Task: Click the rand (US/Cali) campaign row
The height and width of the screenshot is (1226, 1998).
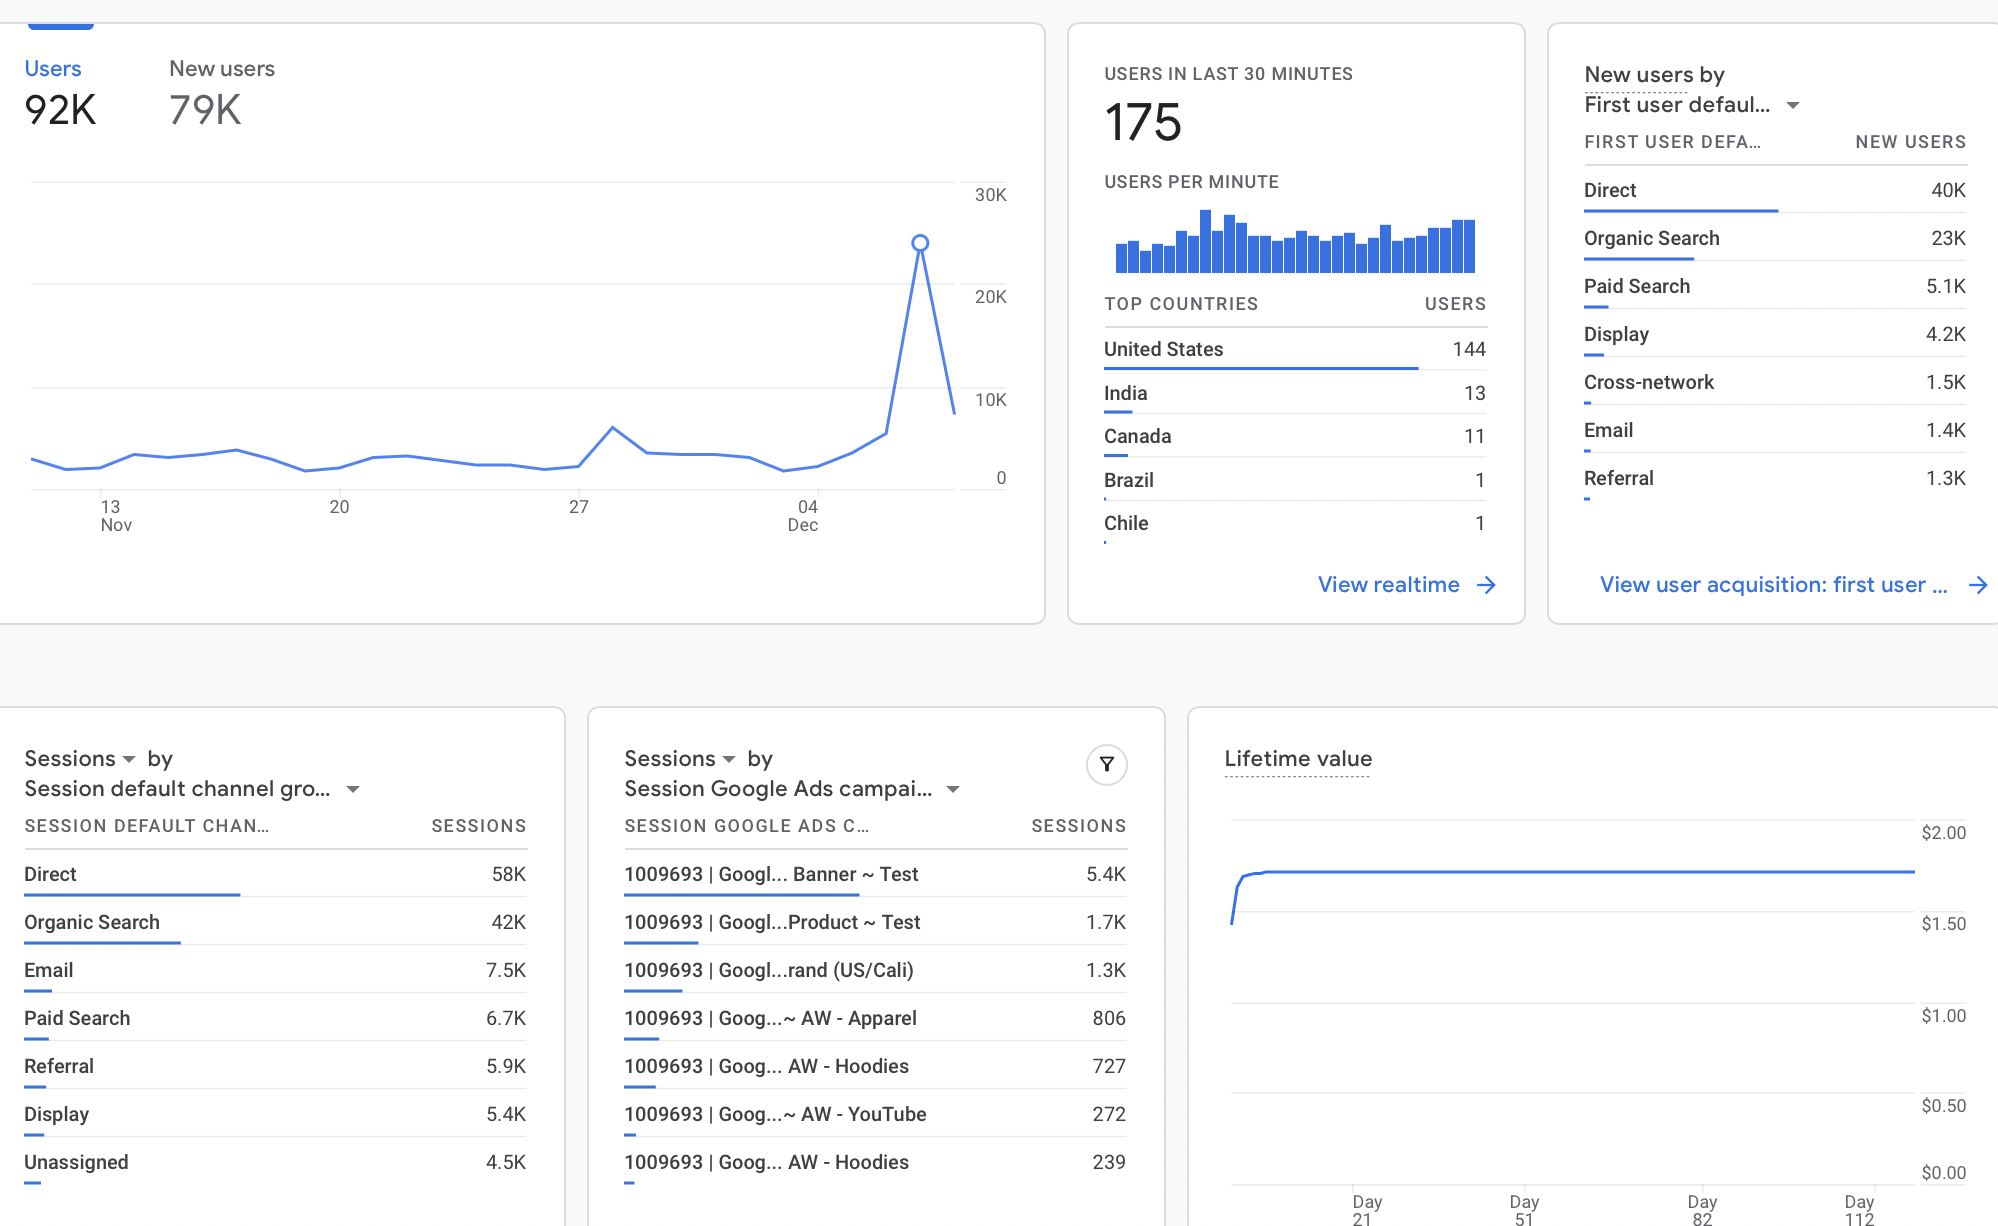Action: tap(875, 970)
